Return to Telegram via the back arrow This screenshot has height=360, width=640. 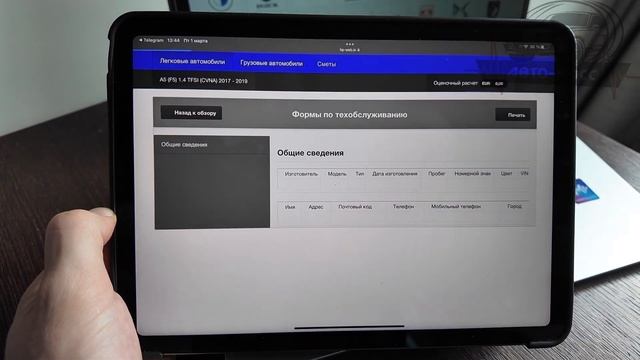151,40
